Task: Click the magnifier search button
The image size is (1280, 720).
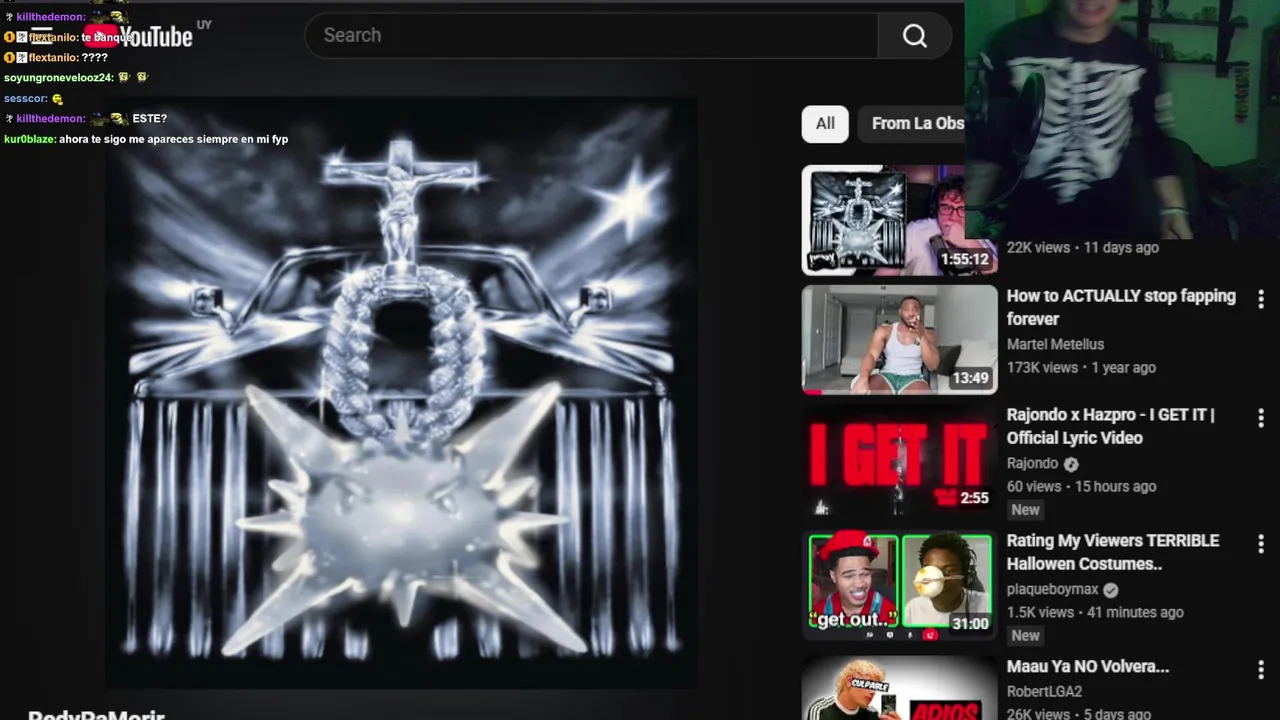Action: (x=915, y=36)
